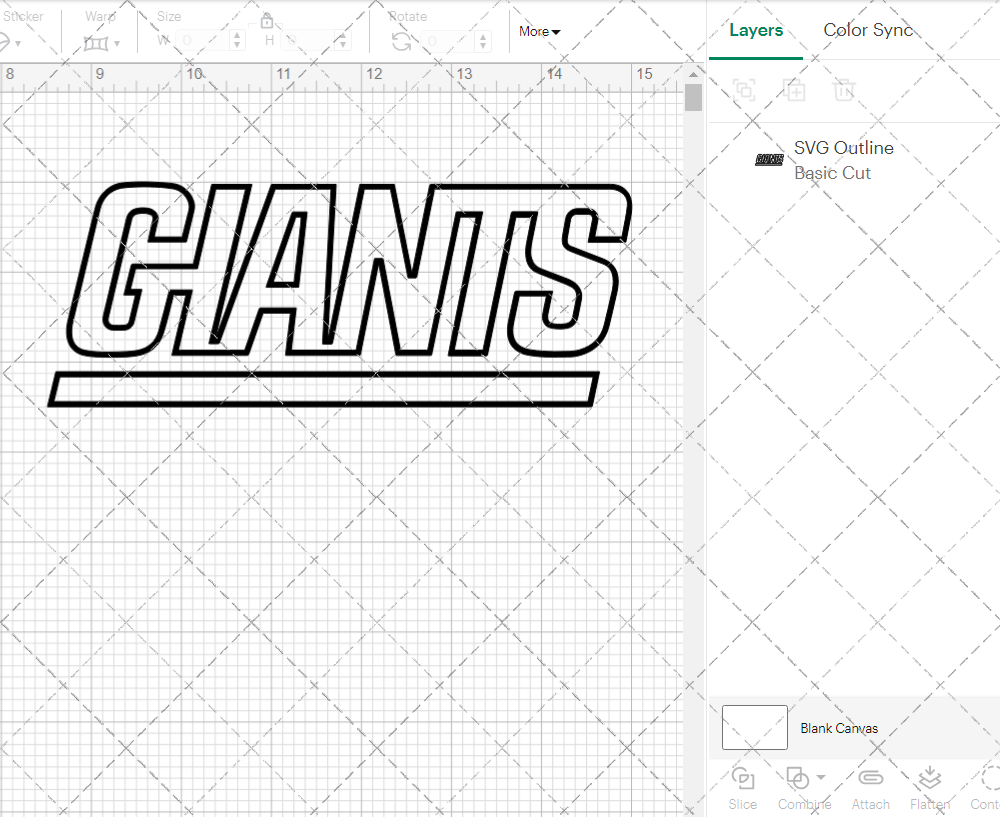The height and width of the screenshot is (817, 1000).
Task: Open the More dropdown menu
Action: click(539, 31)
